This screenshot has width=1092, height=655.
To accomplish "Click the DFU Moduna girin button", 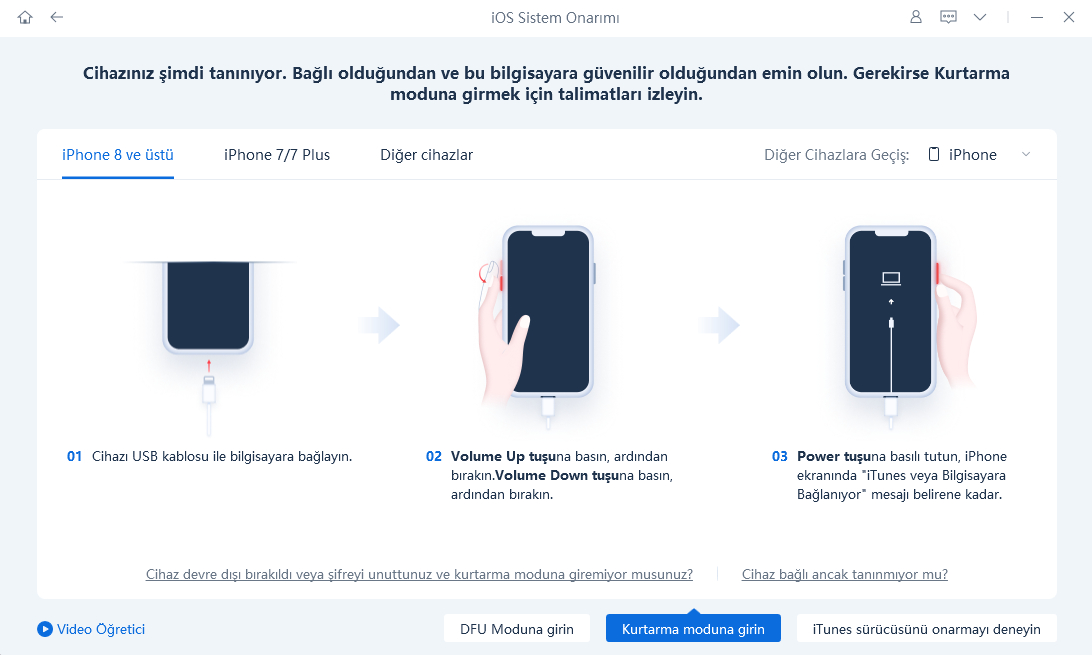I will click(x=517, y=629).
